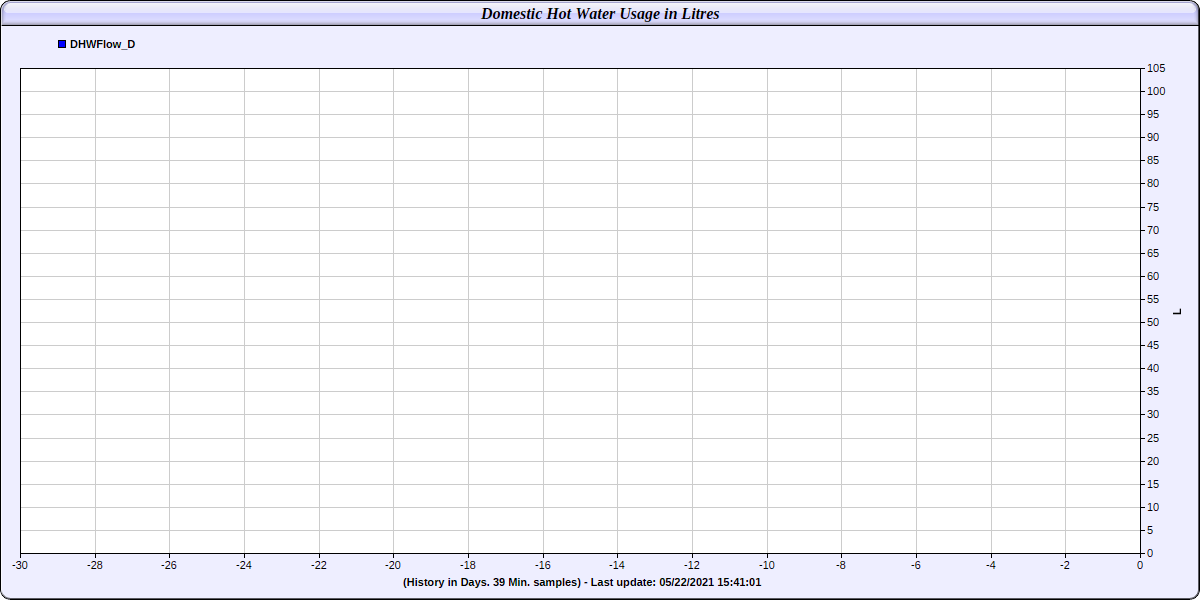
Task: Select the DHWFlow_D legend label
Action: click(x=102, y=44)
